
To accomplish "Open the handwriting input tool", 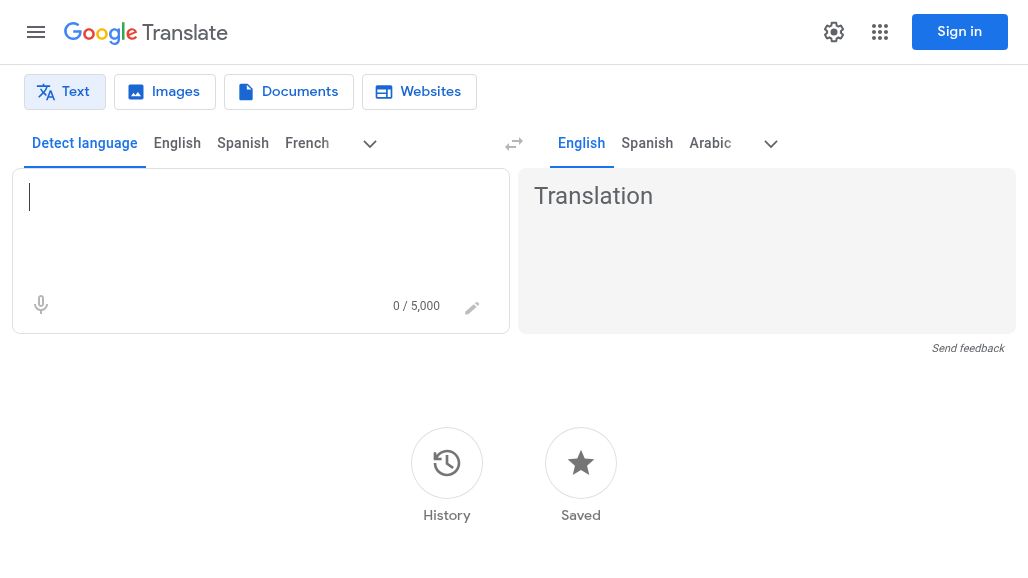I will coord(472,307).
